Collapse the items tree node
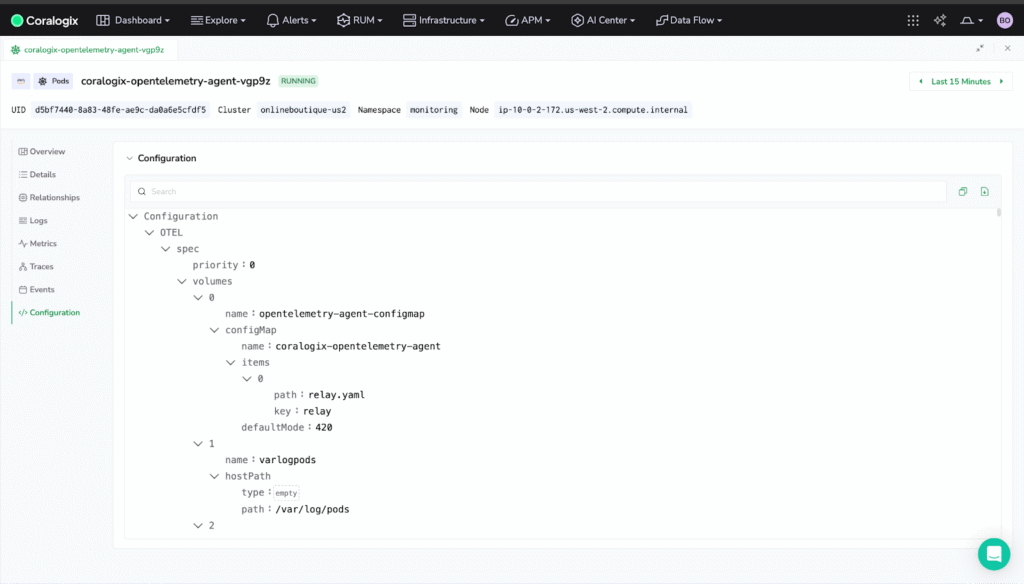1024x584 pixels. click(231, 363)
